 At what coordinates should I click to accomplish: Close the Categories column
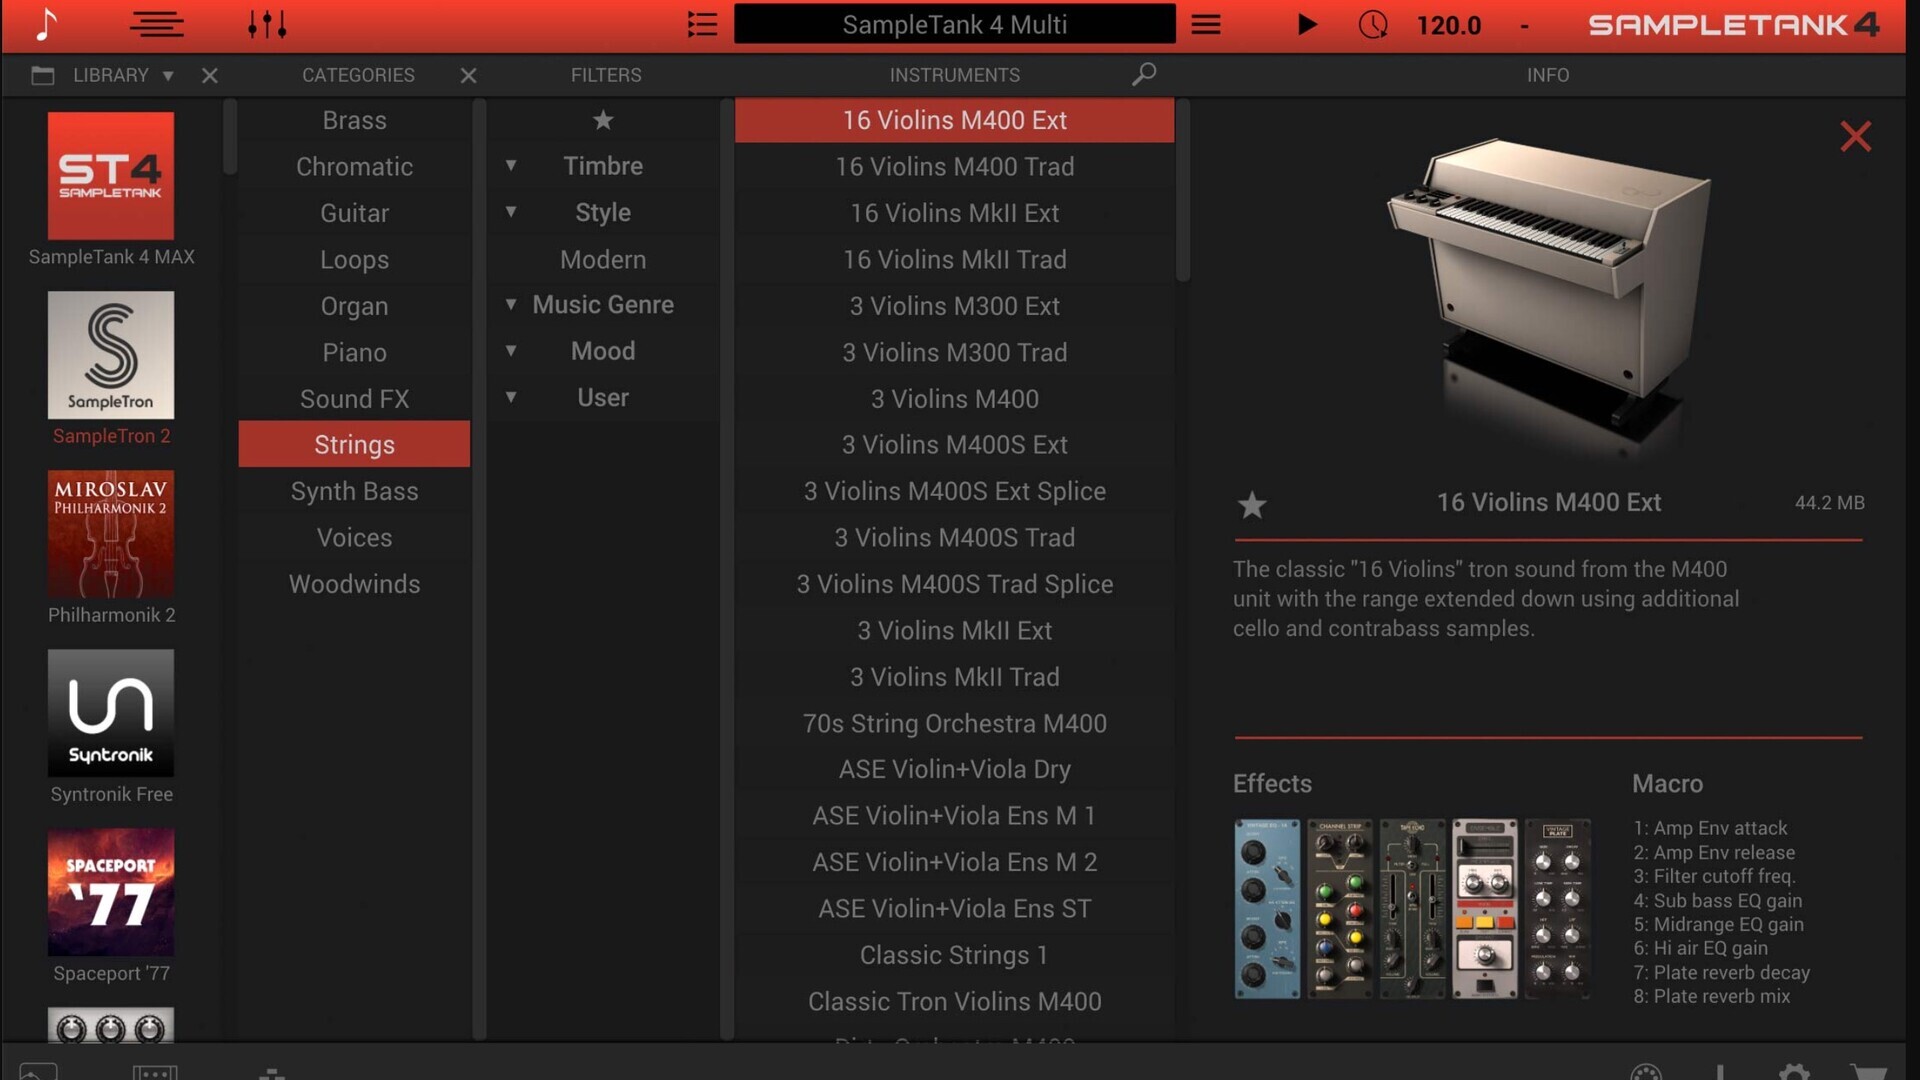click(x=468, y=75)
